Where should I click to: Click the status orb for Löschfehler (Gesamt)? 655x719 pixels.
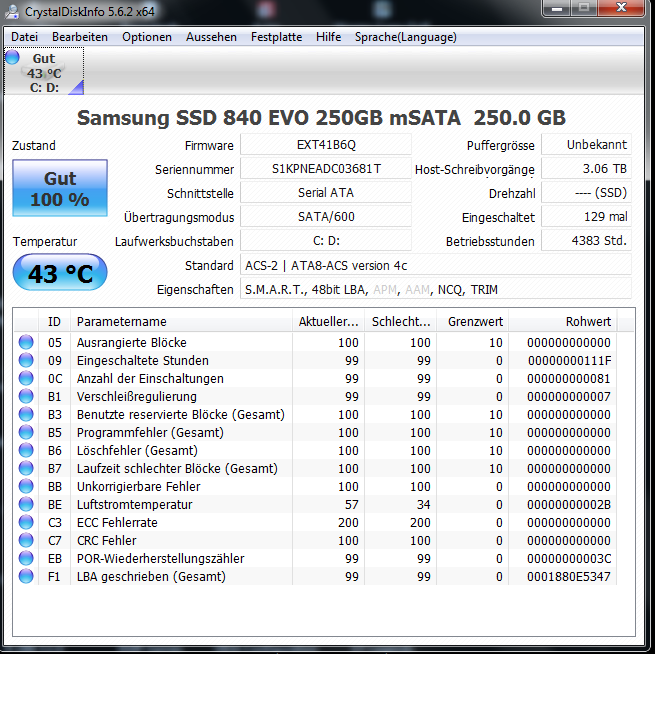tap(26, 450)
